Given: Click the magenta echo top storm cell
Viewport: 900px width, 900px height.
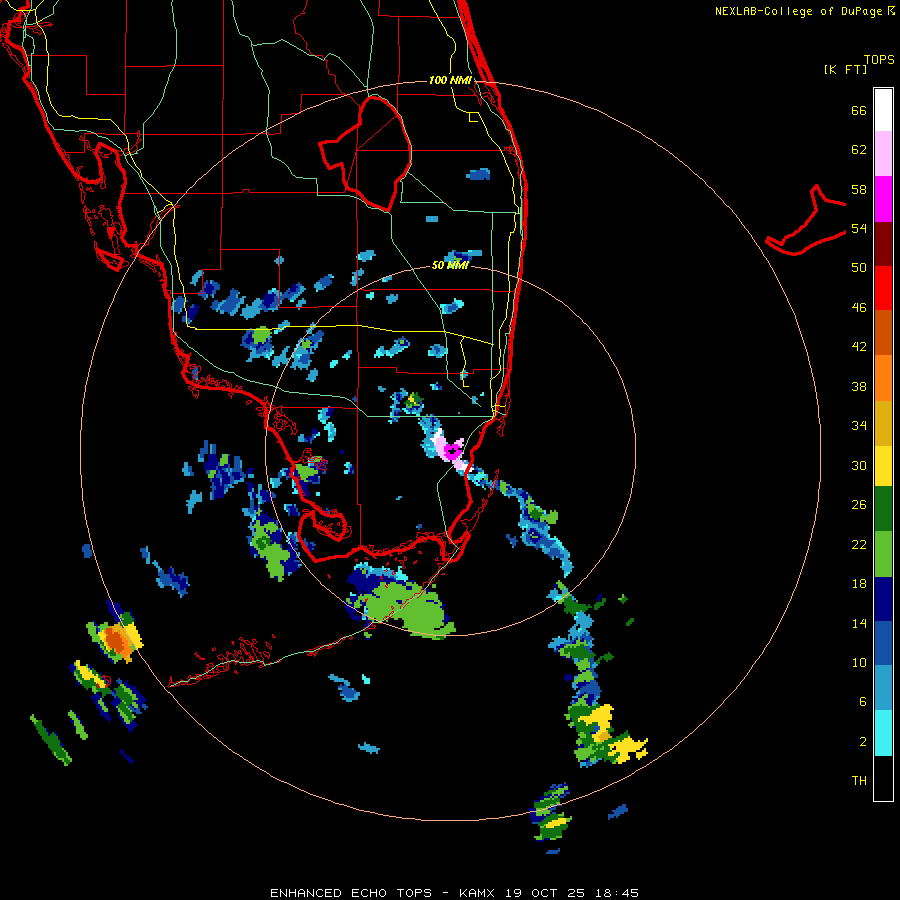Looking at the screenshot, I should 452,452.
